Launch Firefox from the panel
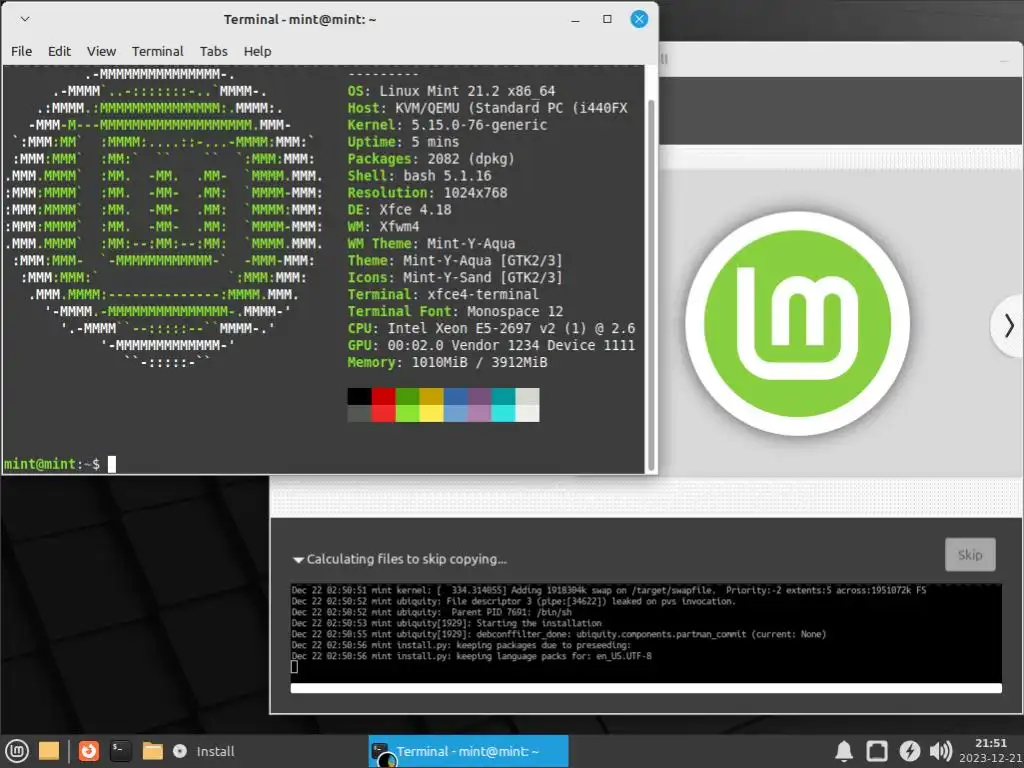The image size is (1024, 768). 89,751
